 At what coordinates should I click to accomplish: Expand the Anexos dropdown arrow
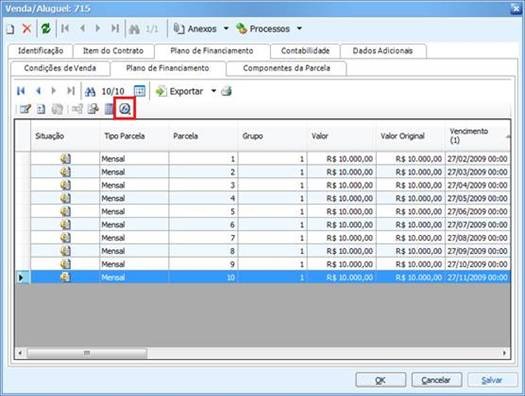tap(226, 29)
